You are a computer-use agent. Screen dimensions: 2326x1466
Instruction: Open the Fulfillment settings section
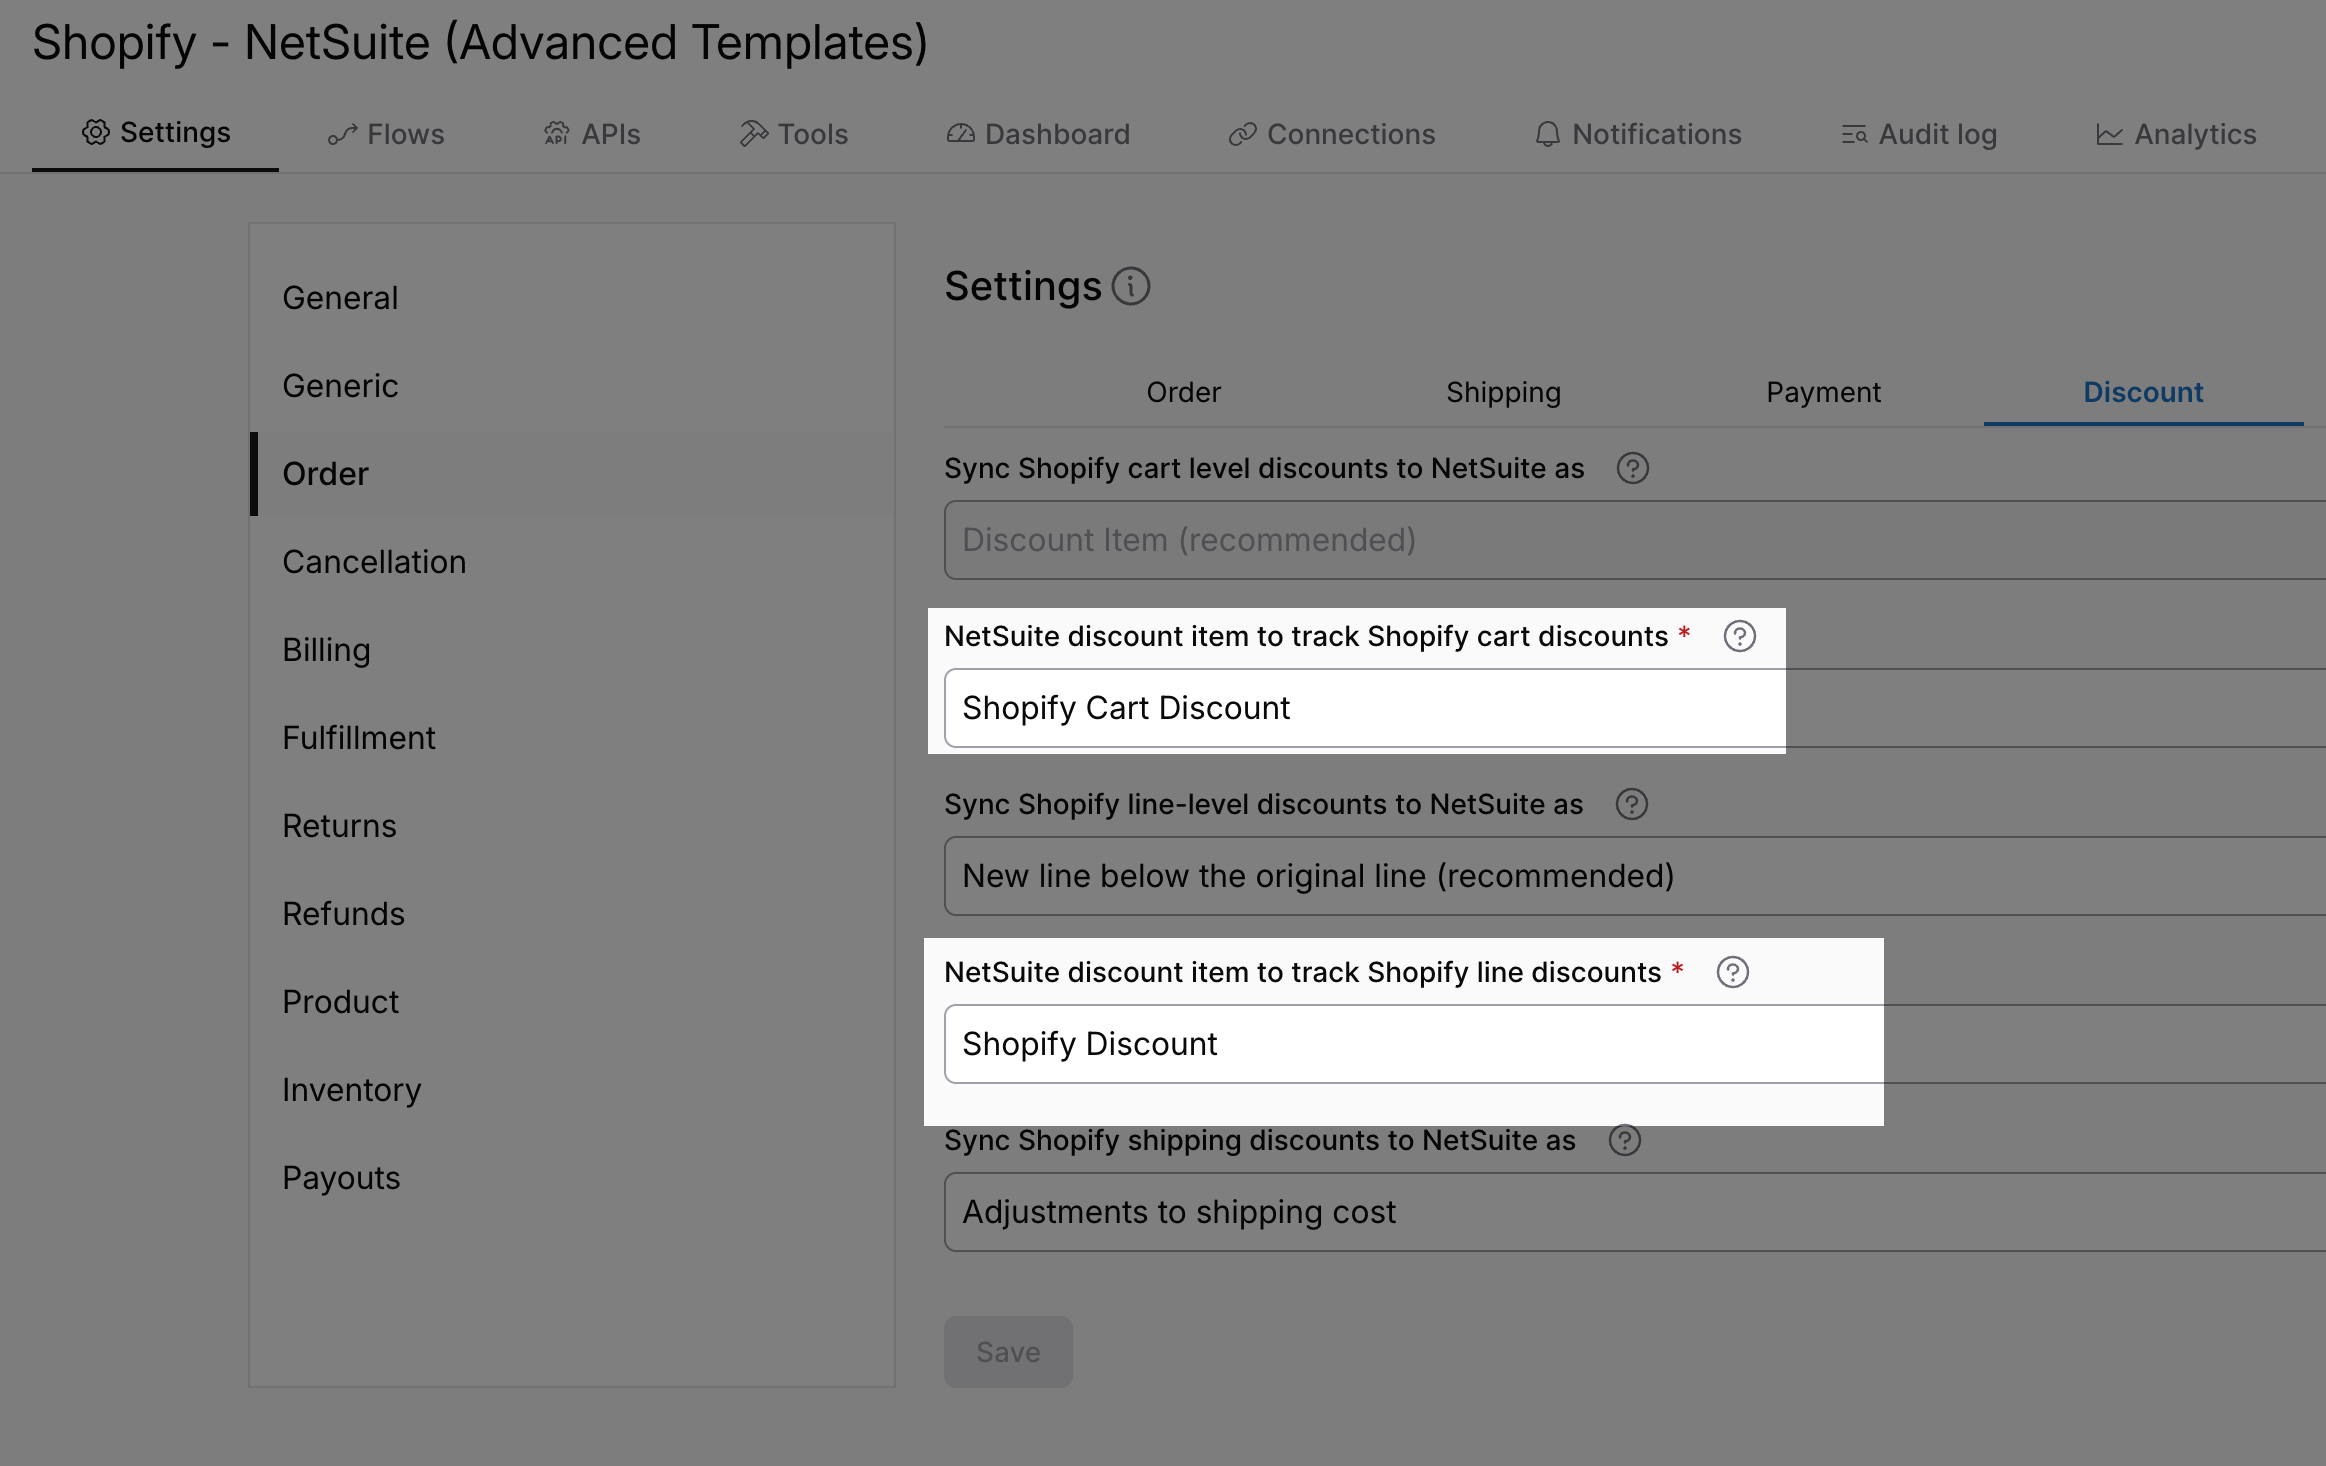pos(572,738)
